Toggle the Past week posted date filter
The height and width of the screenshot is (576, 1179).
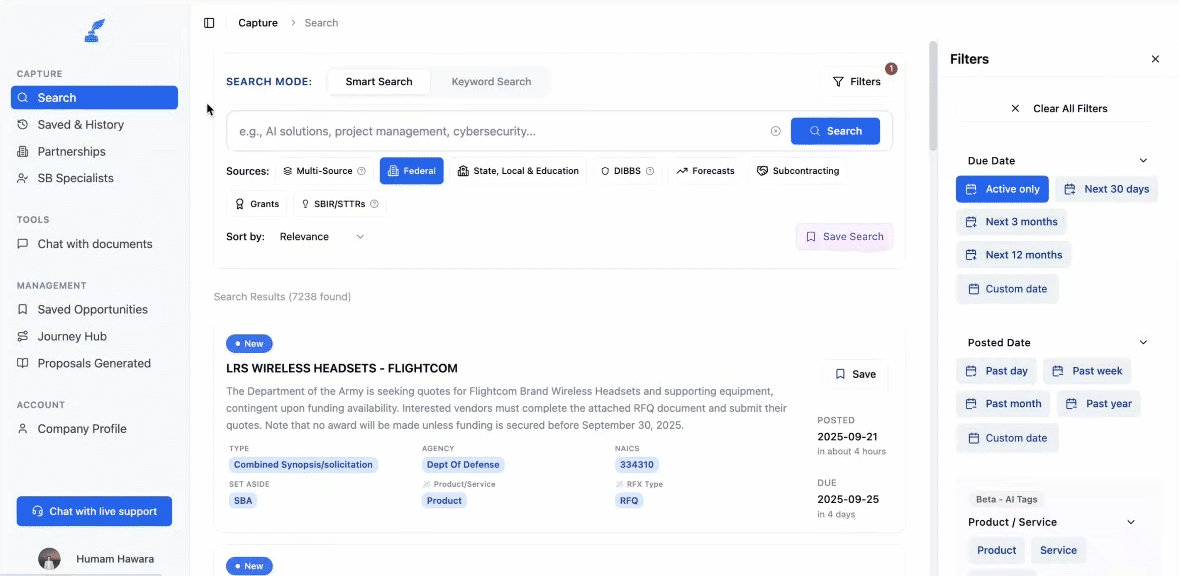(1087, 370)
